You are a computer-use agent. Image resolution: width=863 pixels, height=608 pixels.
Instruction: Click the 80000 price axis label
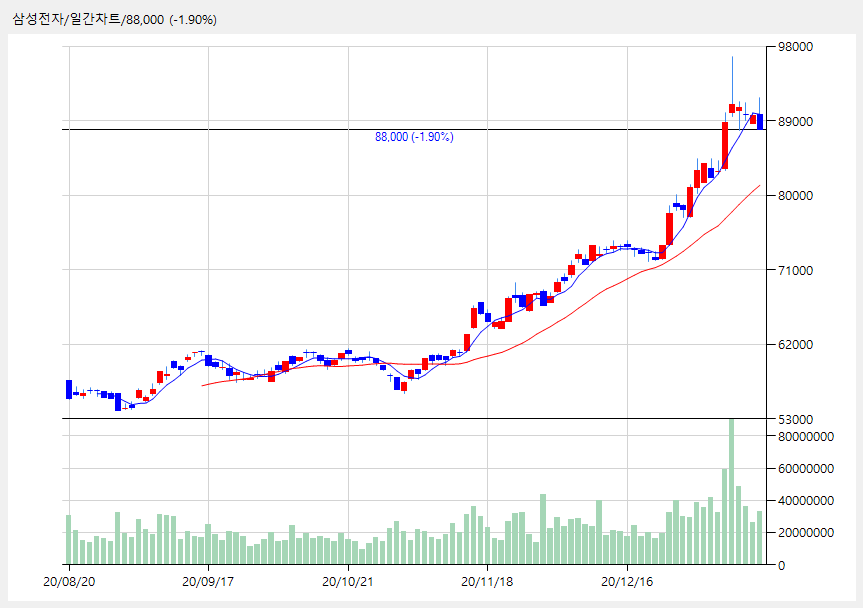[796, 195]
